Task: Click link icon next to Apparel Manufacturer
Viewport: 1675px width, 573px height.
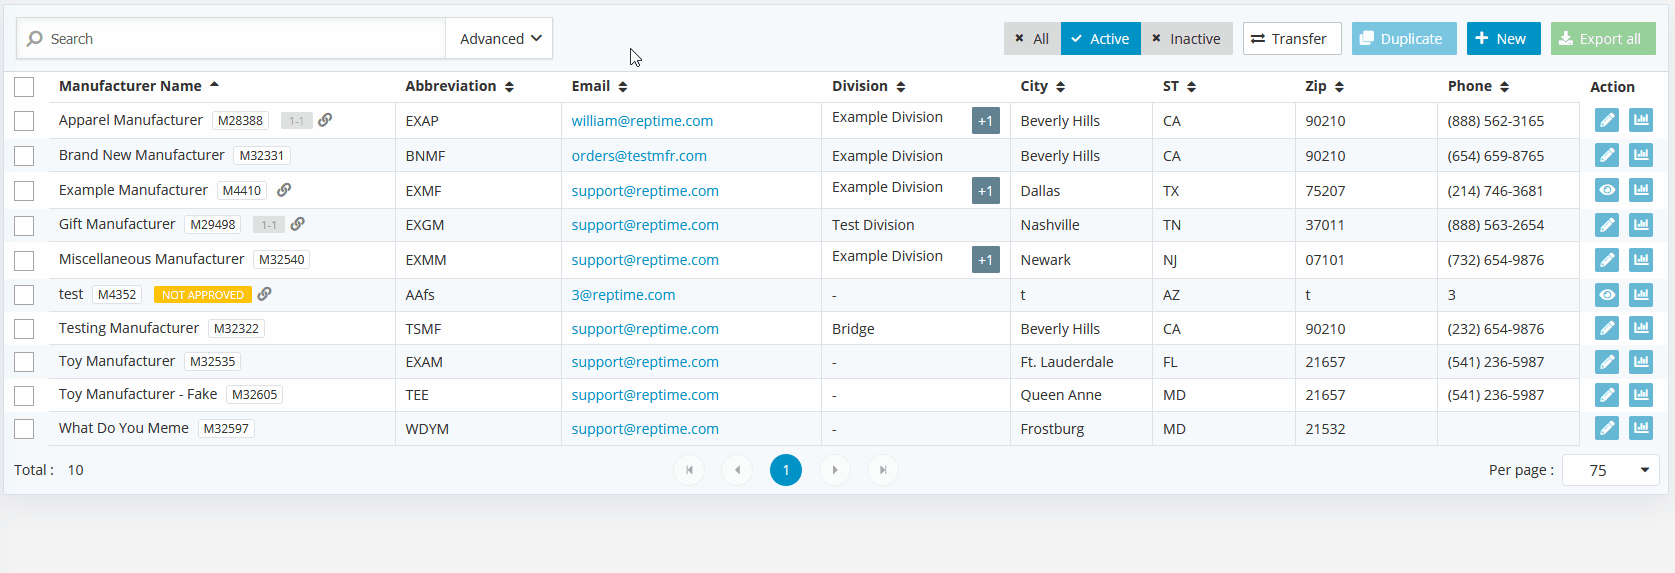Action: click(325, 120)
